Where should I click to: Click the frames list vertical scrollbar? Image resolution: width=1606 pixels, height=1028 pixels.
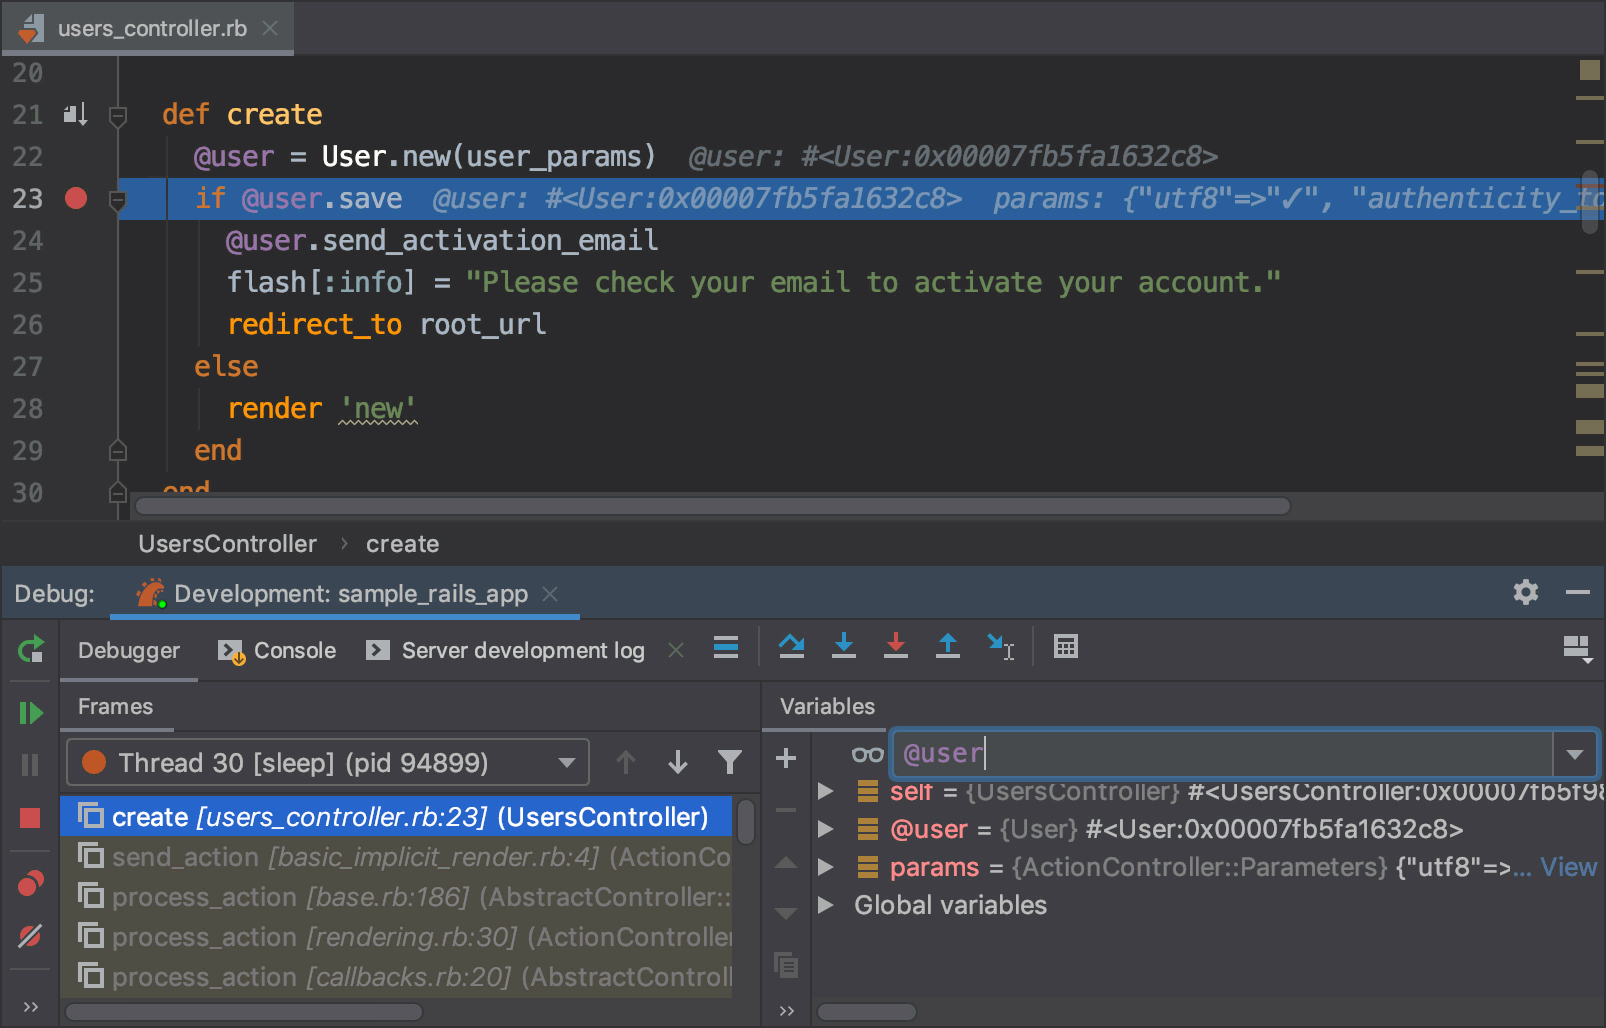coord(746,822)
